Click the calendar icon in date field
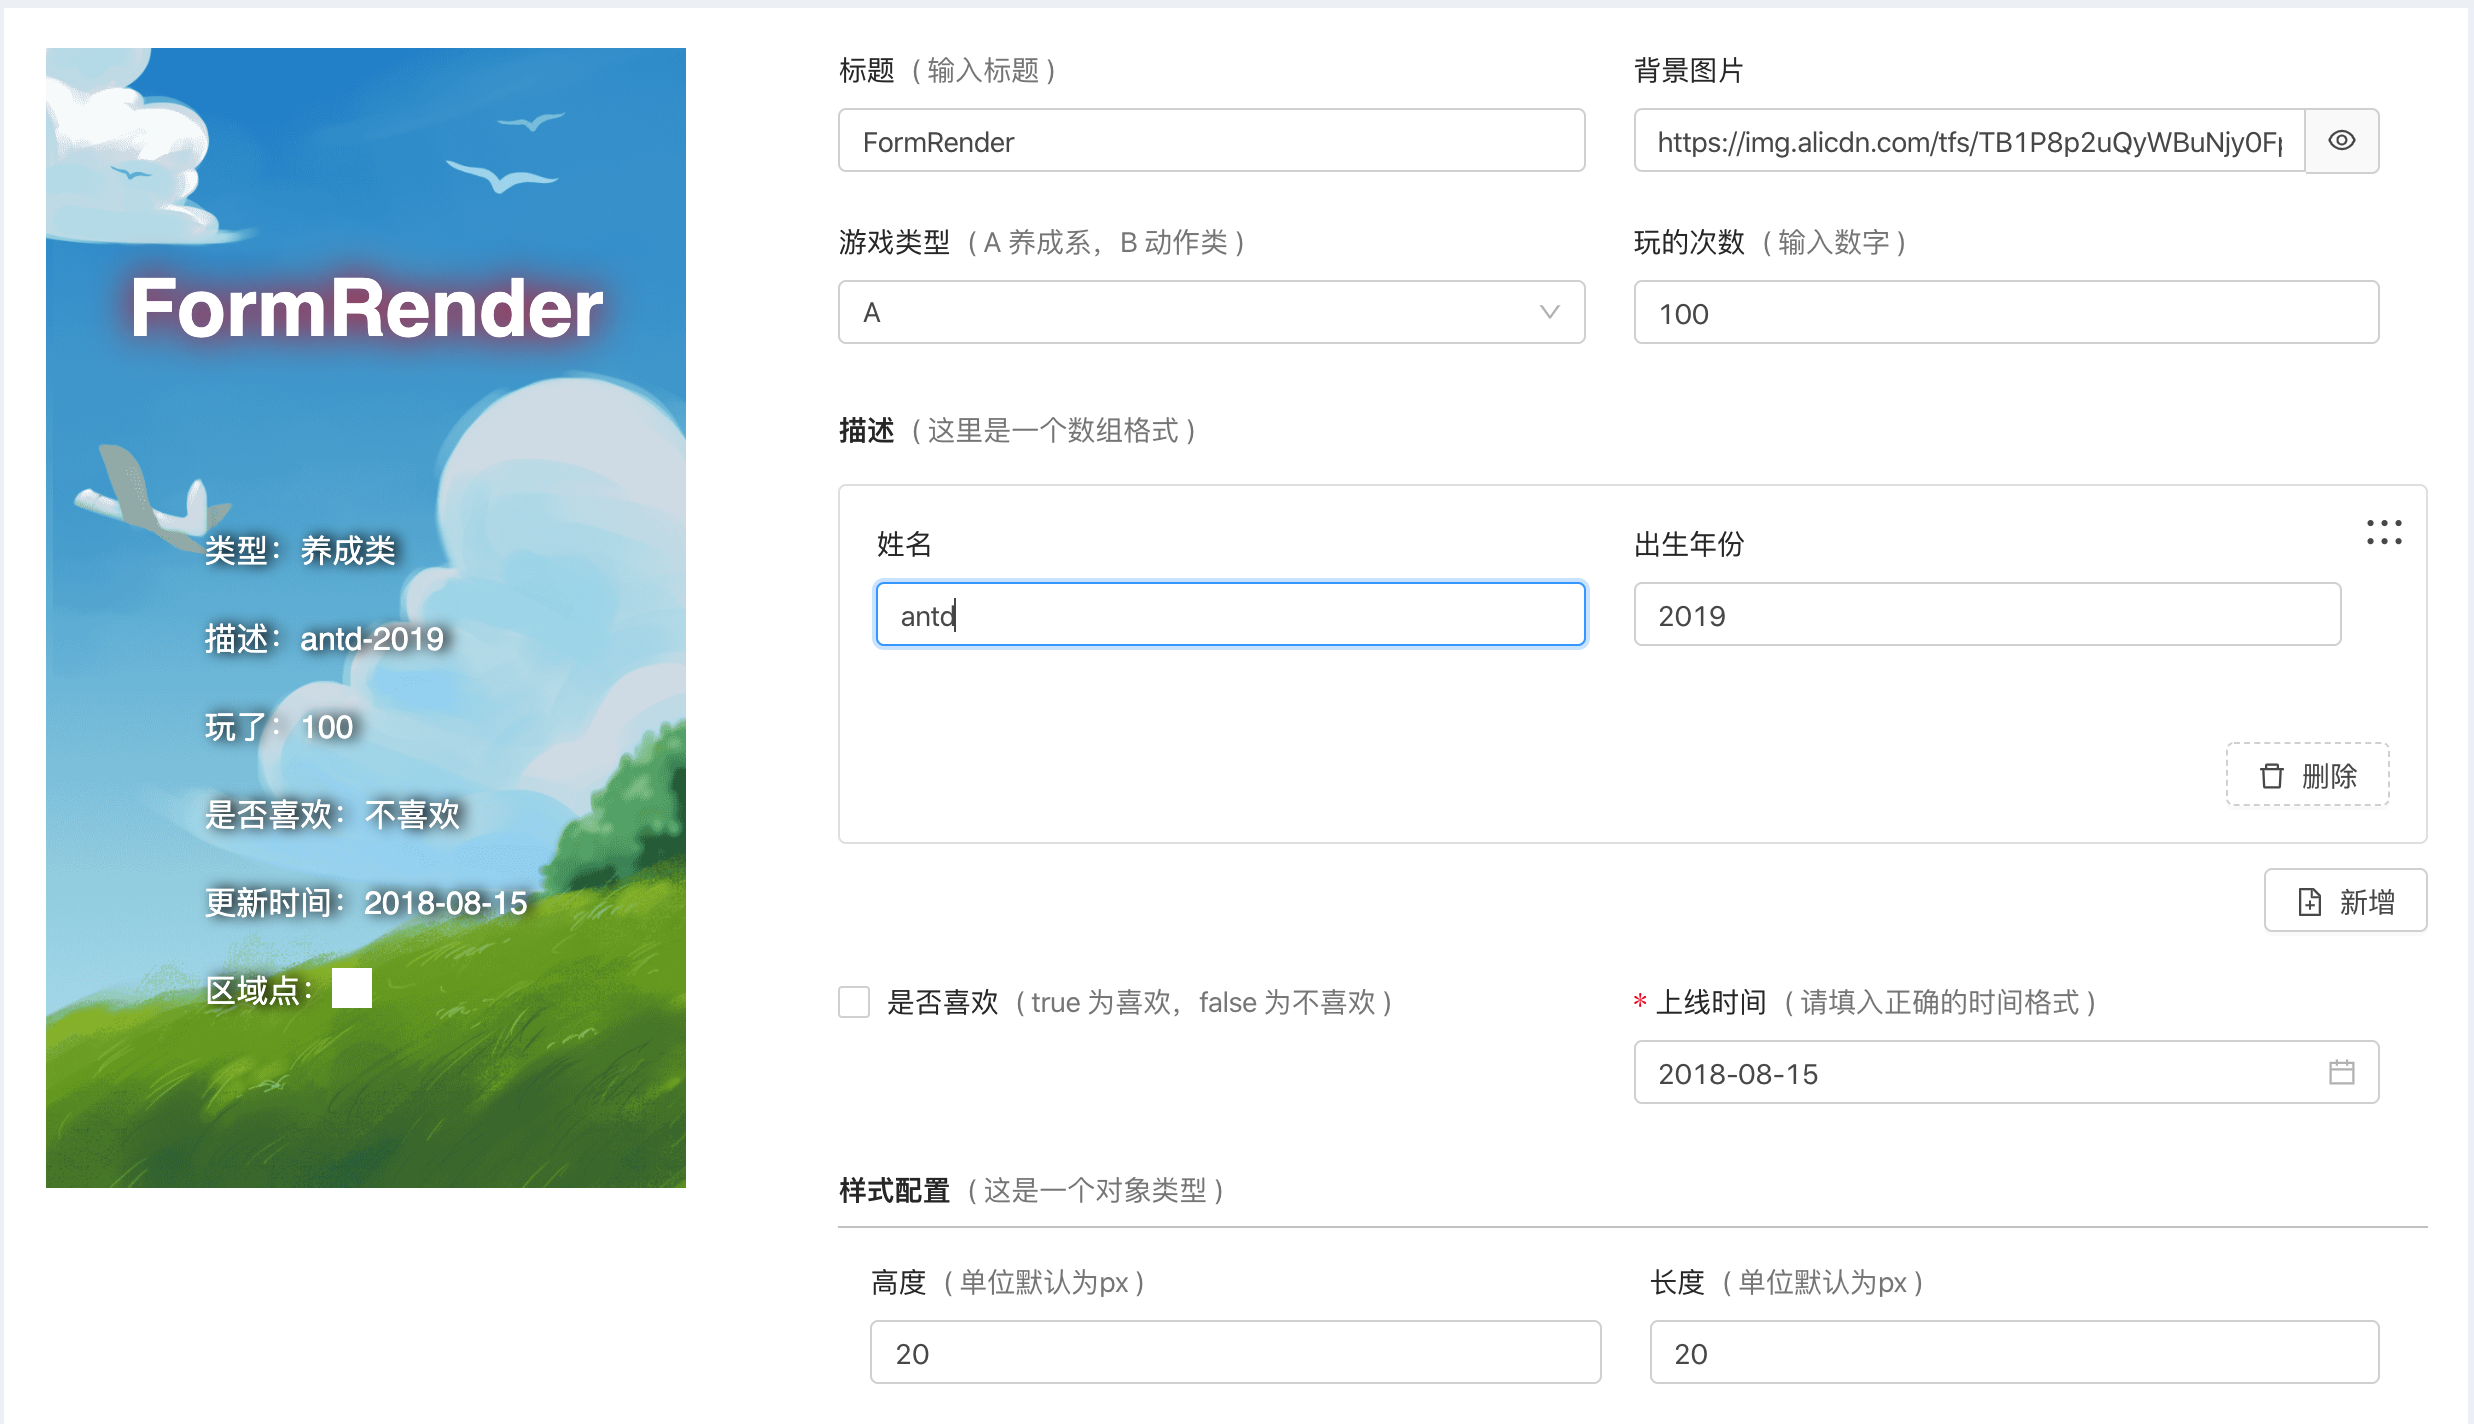The height and width of the screenshot is (1424, 2474). [2341, 1073]
